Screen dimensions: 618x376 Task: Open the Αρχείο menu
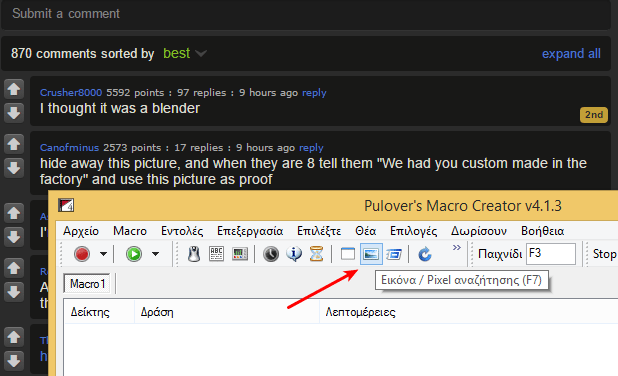point(81,231)
